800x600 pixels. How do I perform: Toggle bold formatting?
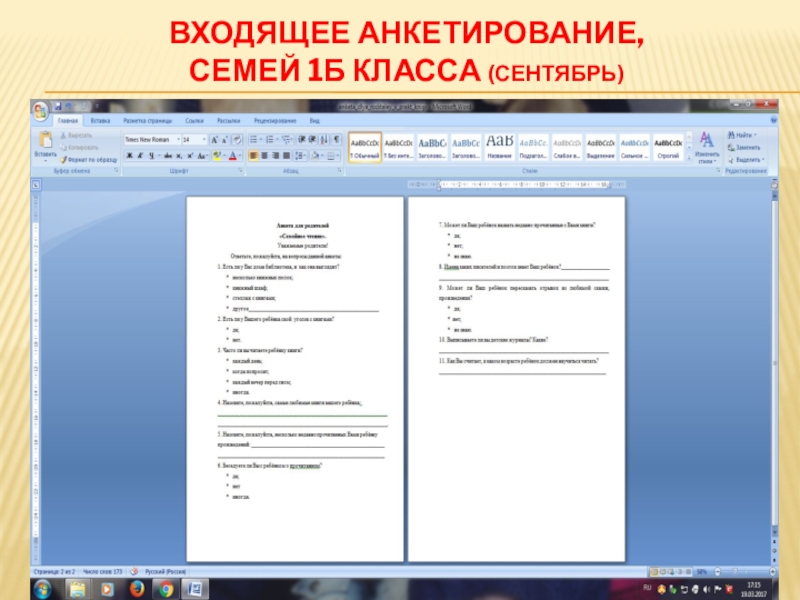(128, 156)
